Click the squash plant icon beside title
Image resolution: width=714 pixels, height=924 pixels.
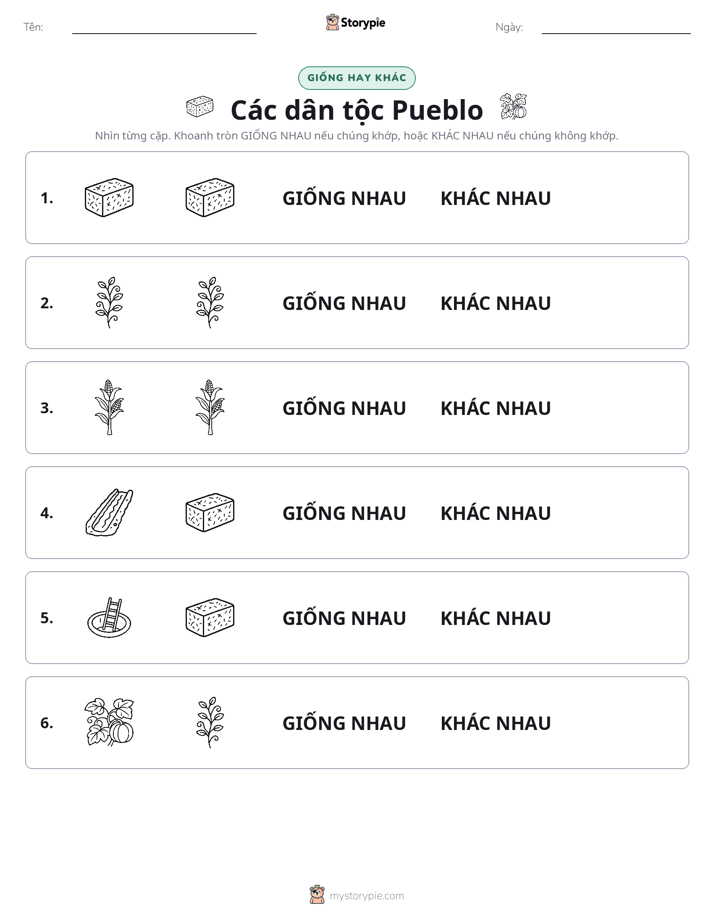pyautogui.click(x=514, y=107)
